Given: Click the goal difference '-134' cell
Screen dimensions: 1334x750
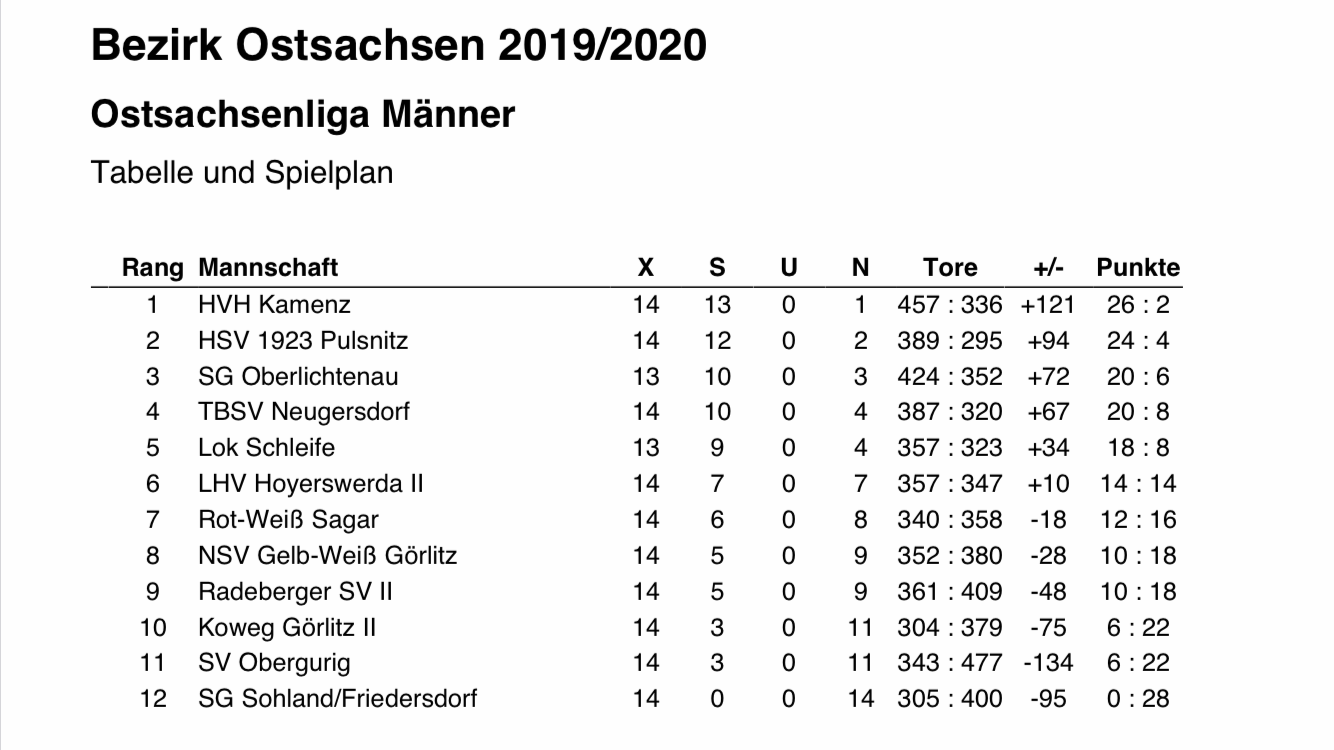Looking at the screenshot, I should (x=1047, y=663).
